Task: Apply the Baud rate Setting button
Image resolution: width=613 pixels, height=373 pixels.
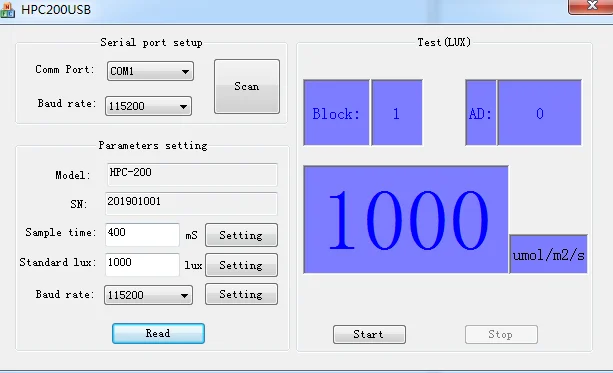Action: (241, 294)
